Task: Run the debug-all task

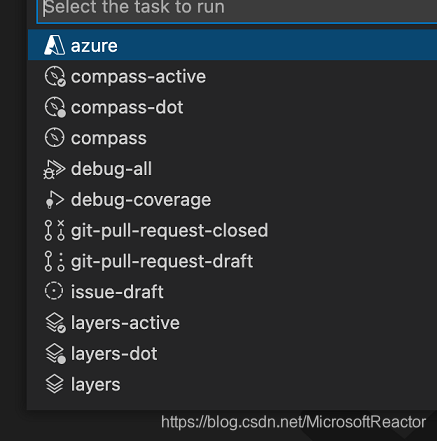Action: (x=232, y=169)
